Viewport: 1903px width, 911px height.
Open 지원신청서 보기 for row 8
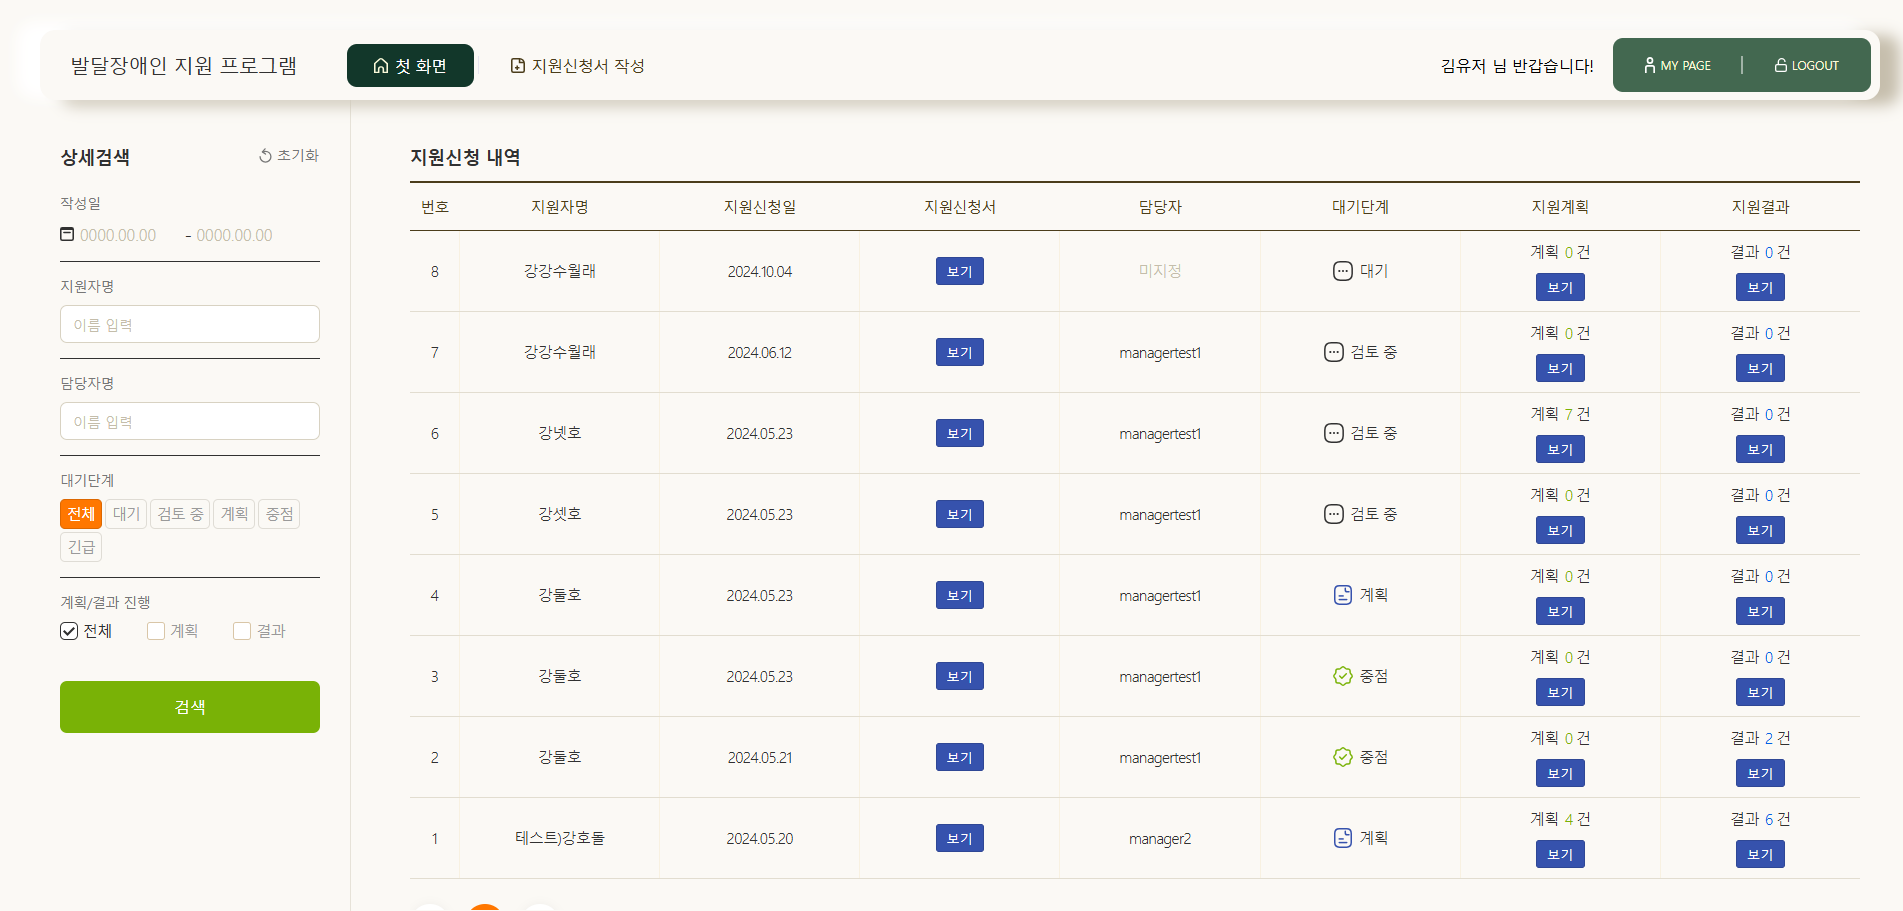(x=960, y=271)
